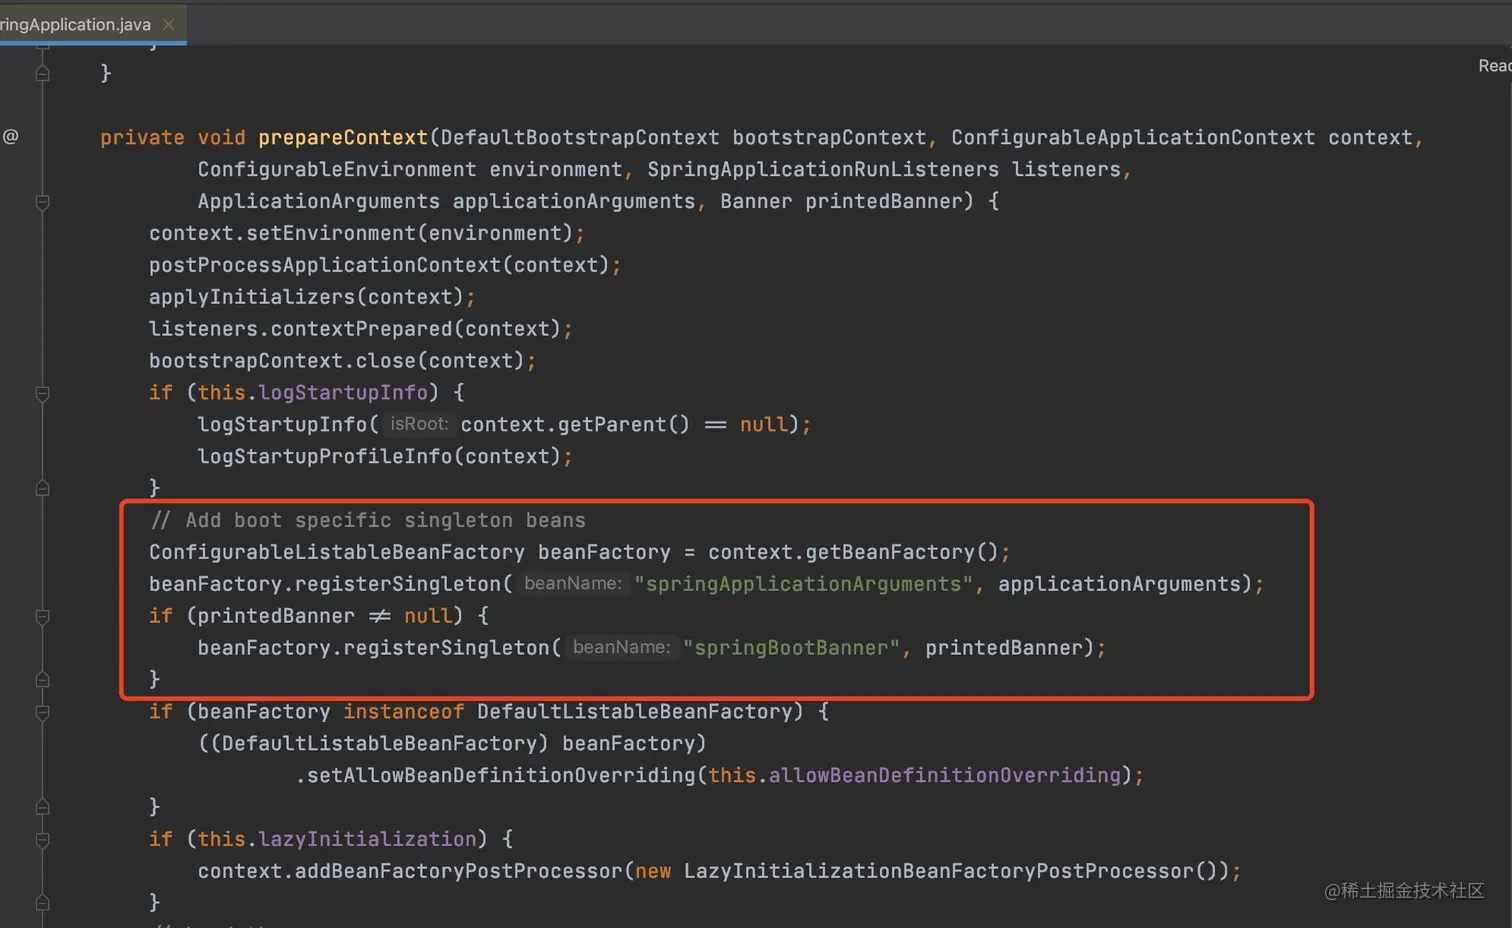Image resolution: width=1512 pixels, height=928 pixels.
Task: Click the Reader mode label at editor top right
Action: pos(1494,65)
